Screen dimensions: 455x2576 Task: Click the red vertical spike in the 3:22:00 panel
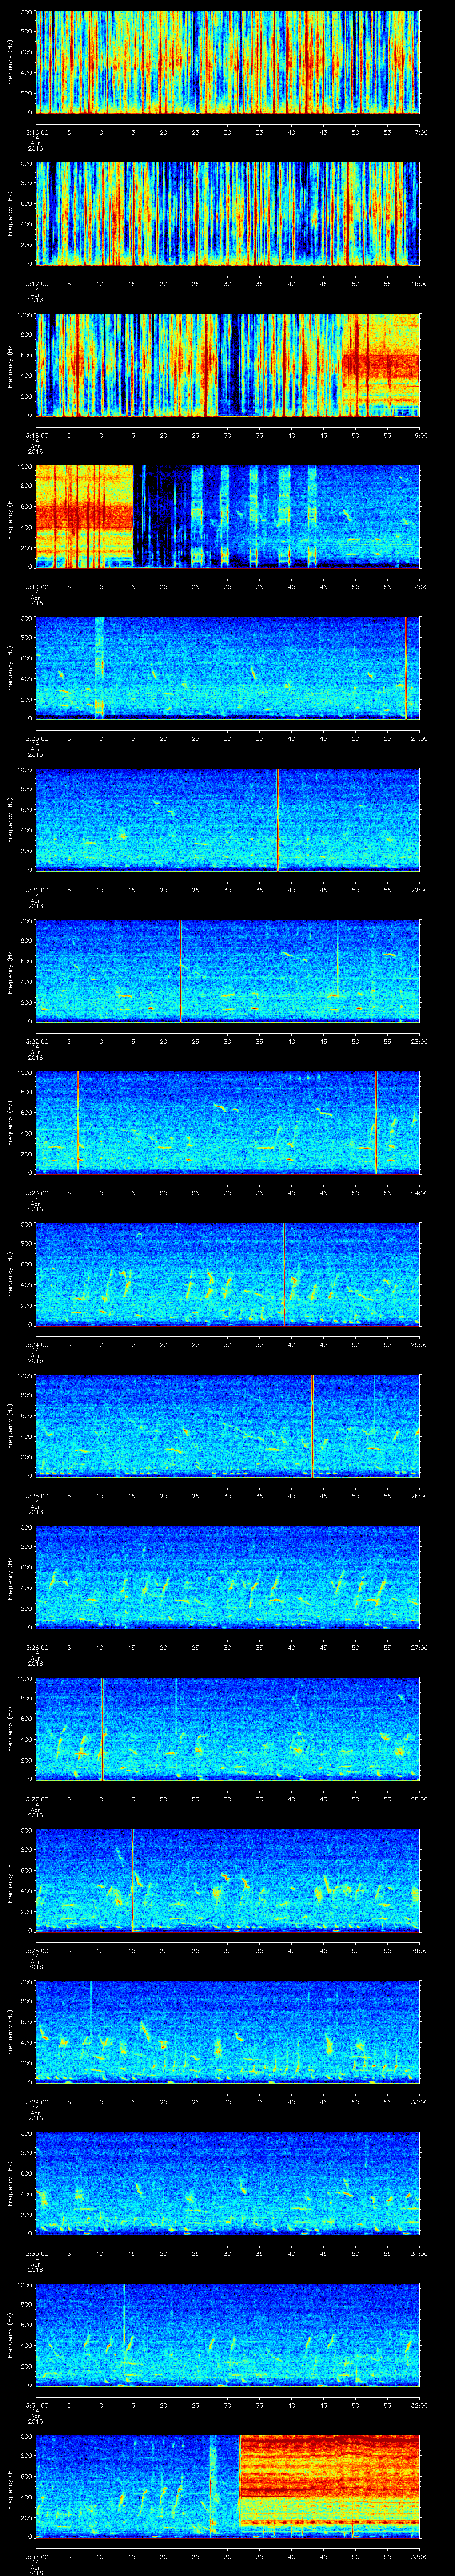pyautogui.click(x=180, y=971)
